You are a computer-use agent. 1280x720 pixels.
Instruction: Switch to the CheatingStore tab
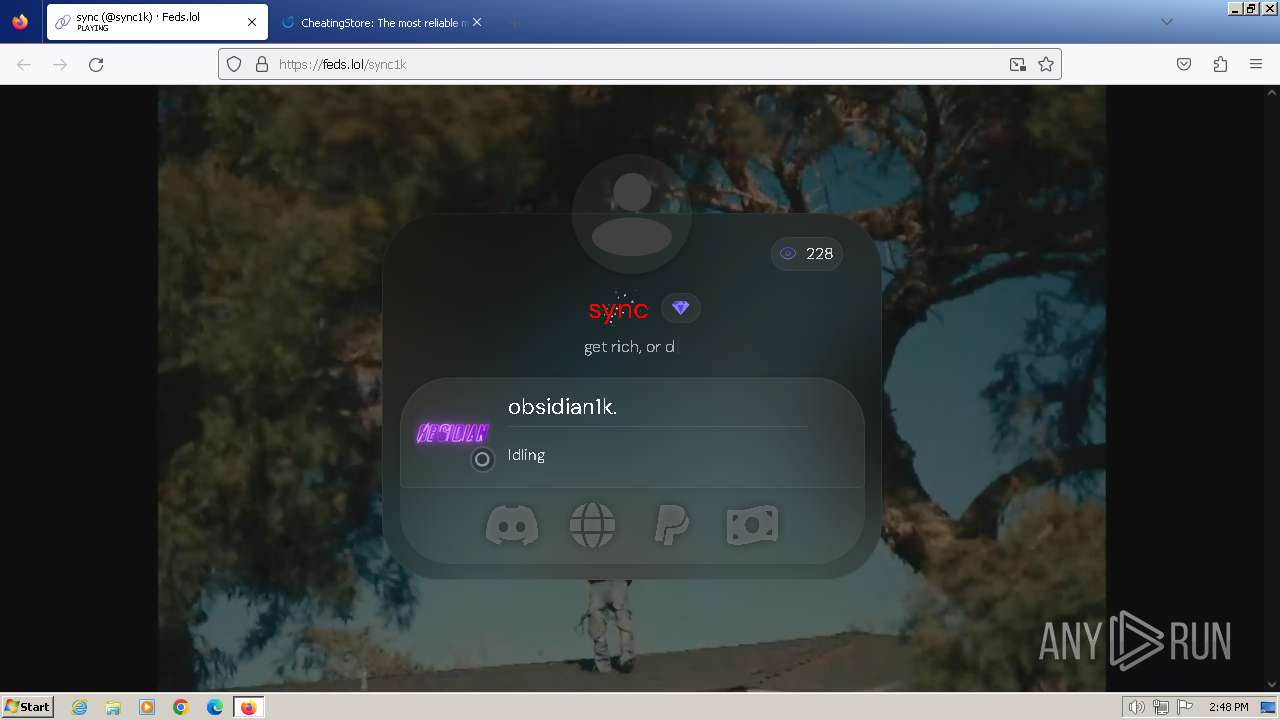coord(380,22)
